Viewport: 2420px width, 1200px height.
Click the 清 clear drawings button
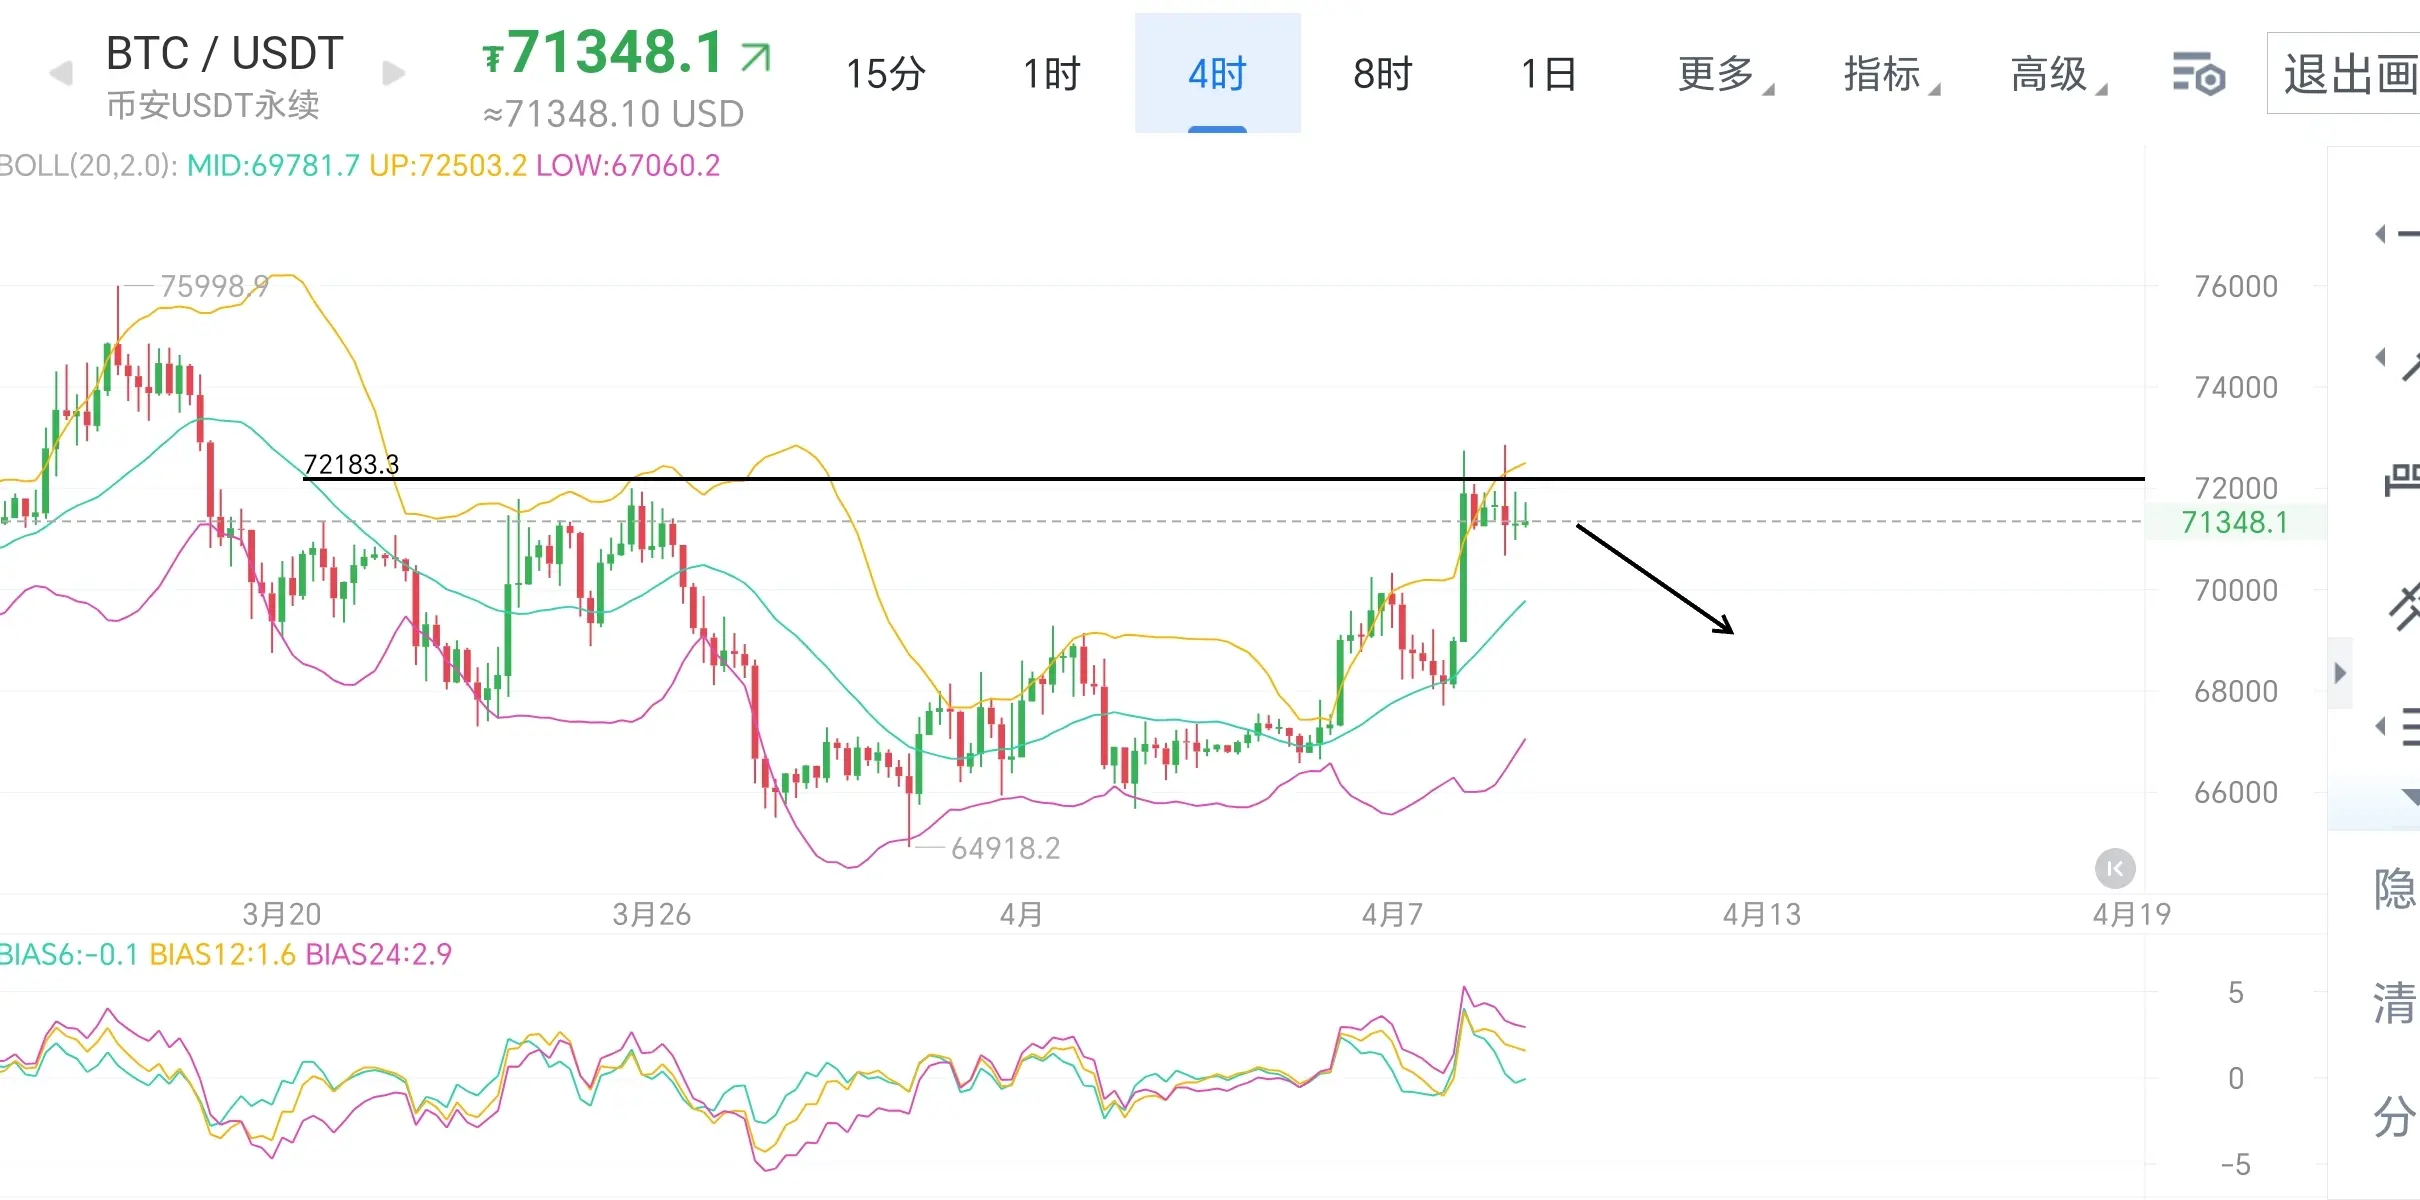(x=2394, y=1003)
